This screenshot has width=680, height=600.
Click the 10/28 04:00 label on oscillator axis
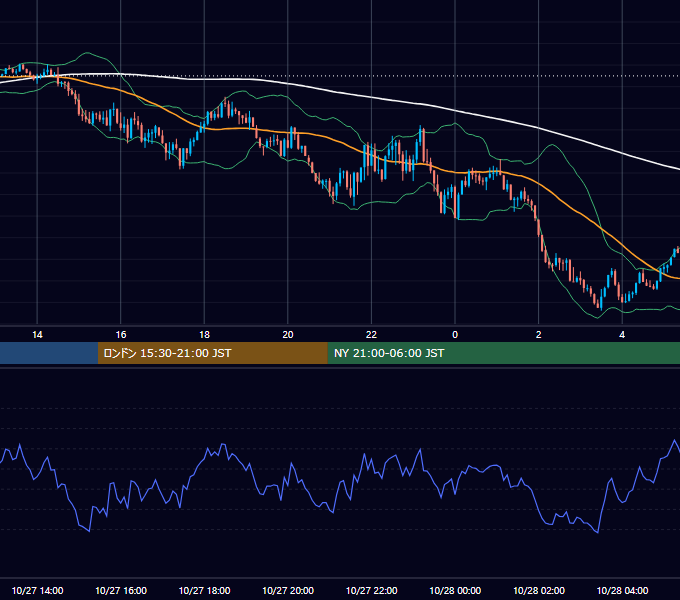[x=622, y=590]
